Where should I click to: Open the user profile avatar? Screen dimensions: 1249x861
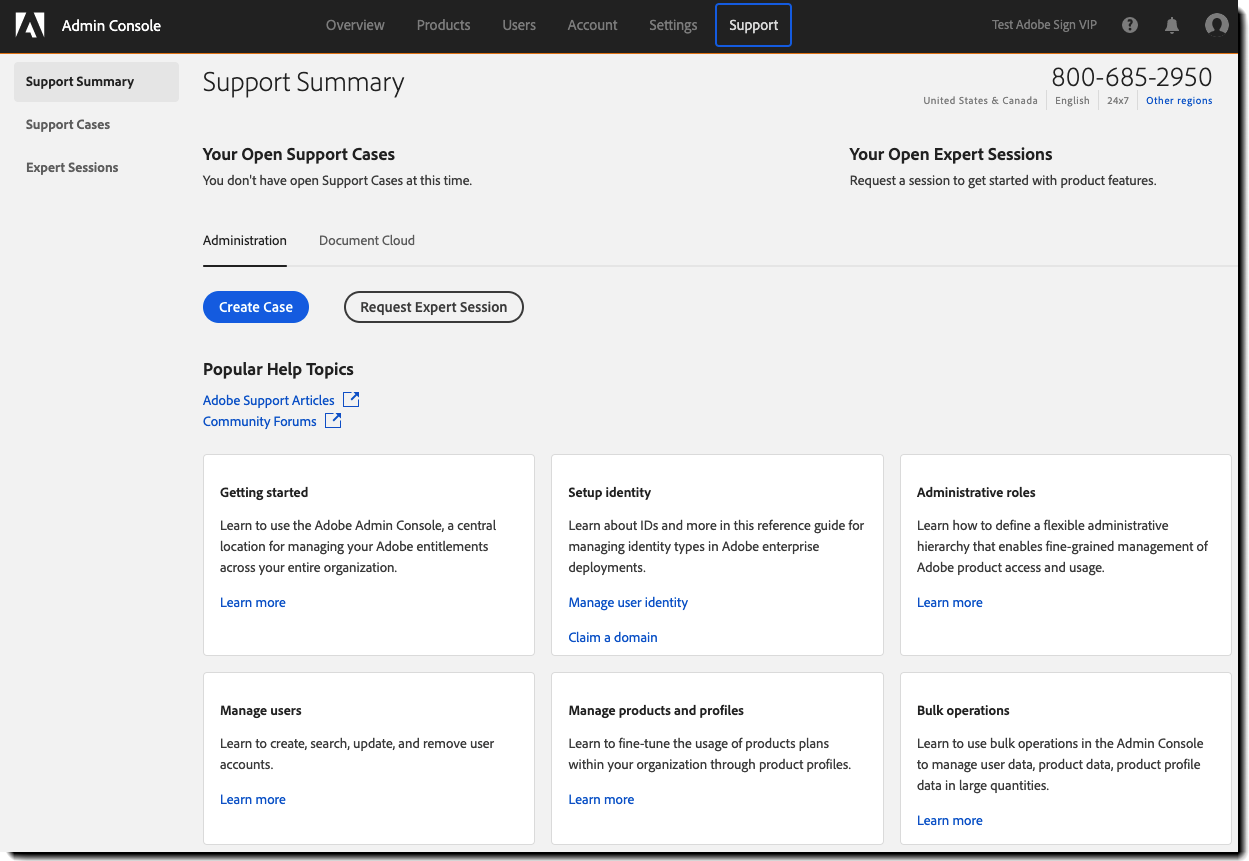[1216, 25]
